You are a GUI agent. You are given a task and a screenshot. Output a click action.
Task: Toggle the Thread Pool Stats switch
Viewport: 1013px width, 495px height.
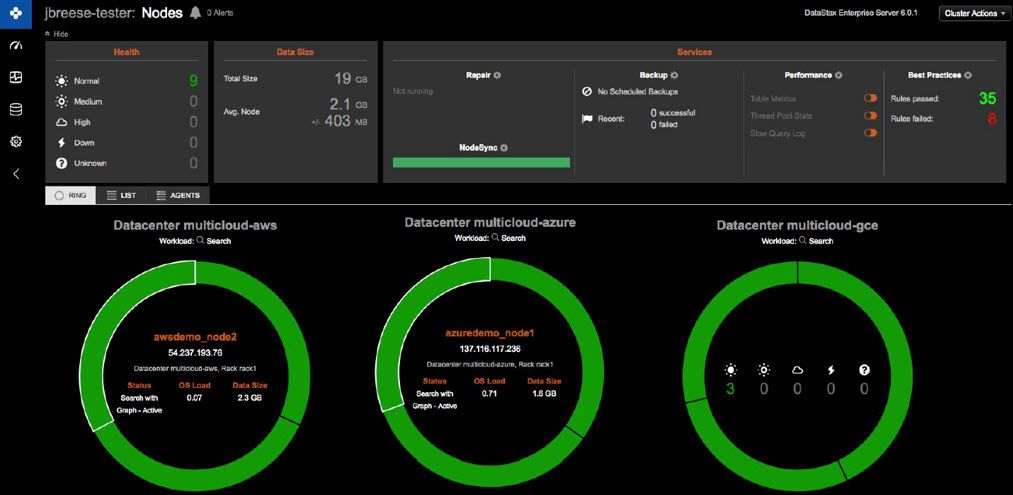click(x=870, y=116)
